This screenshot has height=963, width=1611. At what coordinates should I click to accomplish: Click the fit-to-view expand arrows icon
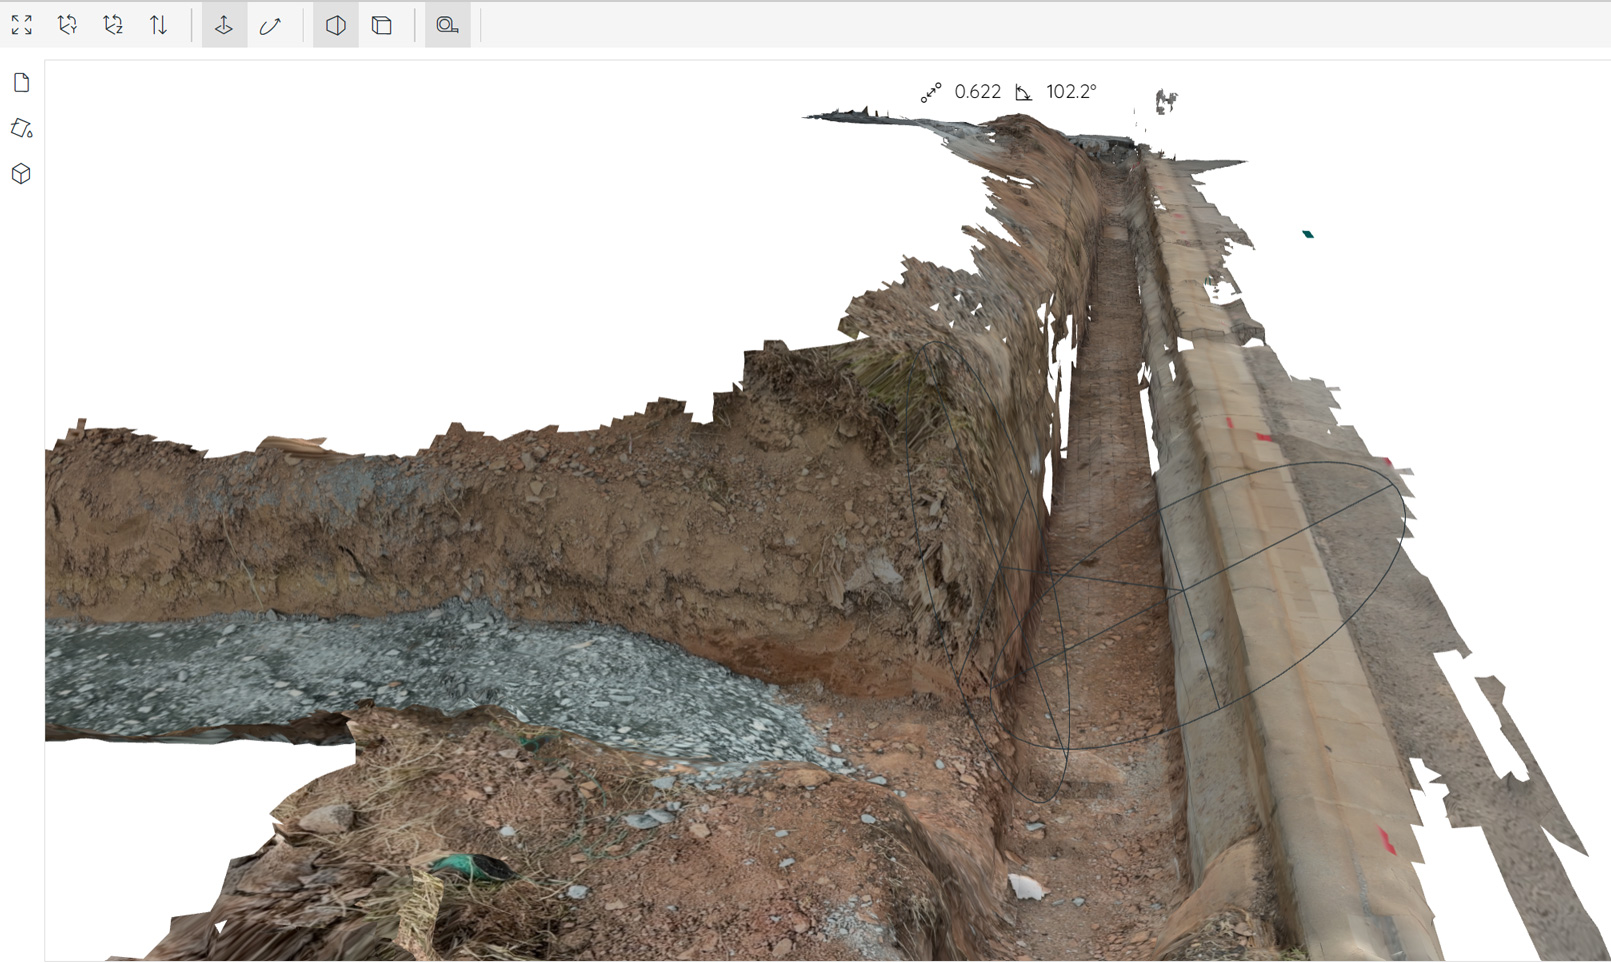click(22, 26)
